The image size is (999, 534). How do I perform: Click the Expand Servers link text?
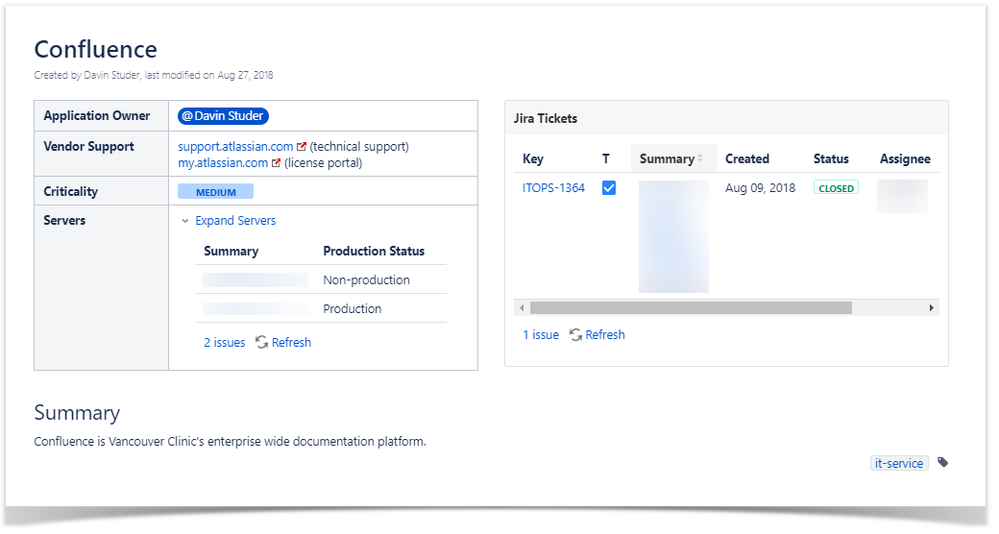coord(235,220)
